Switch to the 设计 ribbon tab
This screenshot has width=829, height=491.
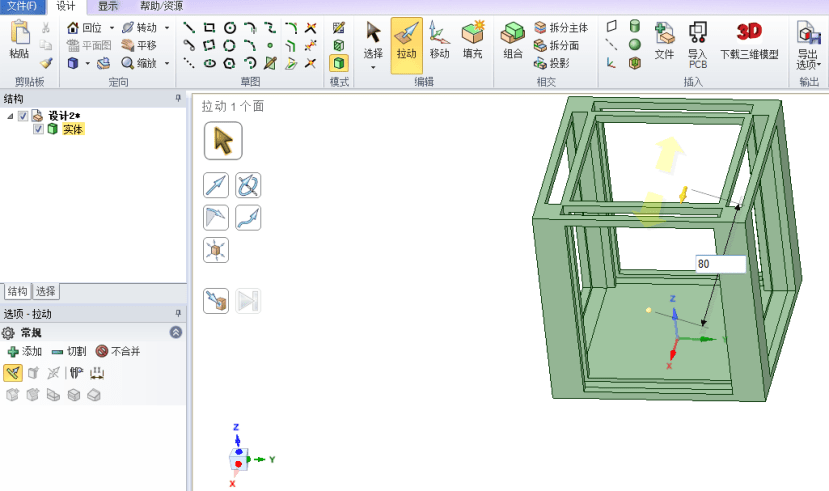pos(66,6)
